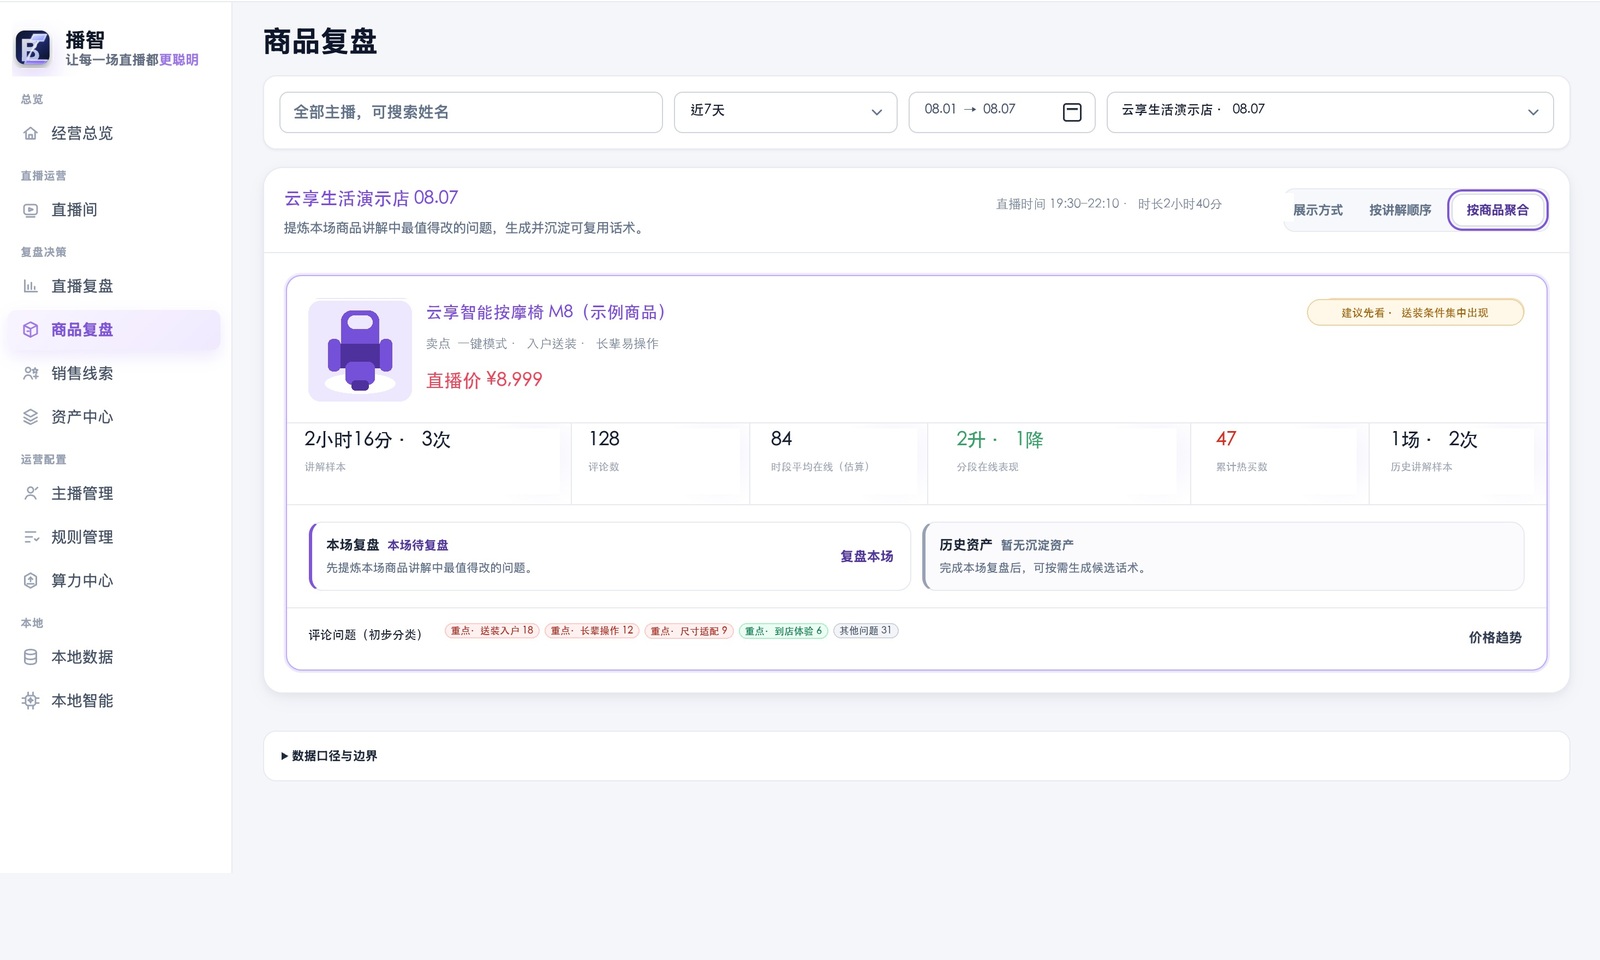Click the 全部主播 search input field
1600x960 pixels.
pyautogui.click(x=471, y=112)
